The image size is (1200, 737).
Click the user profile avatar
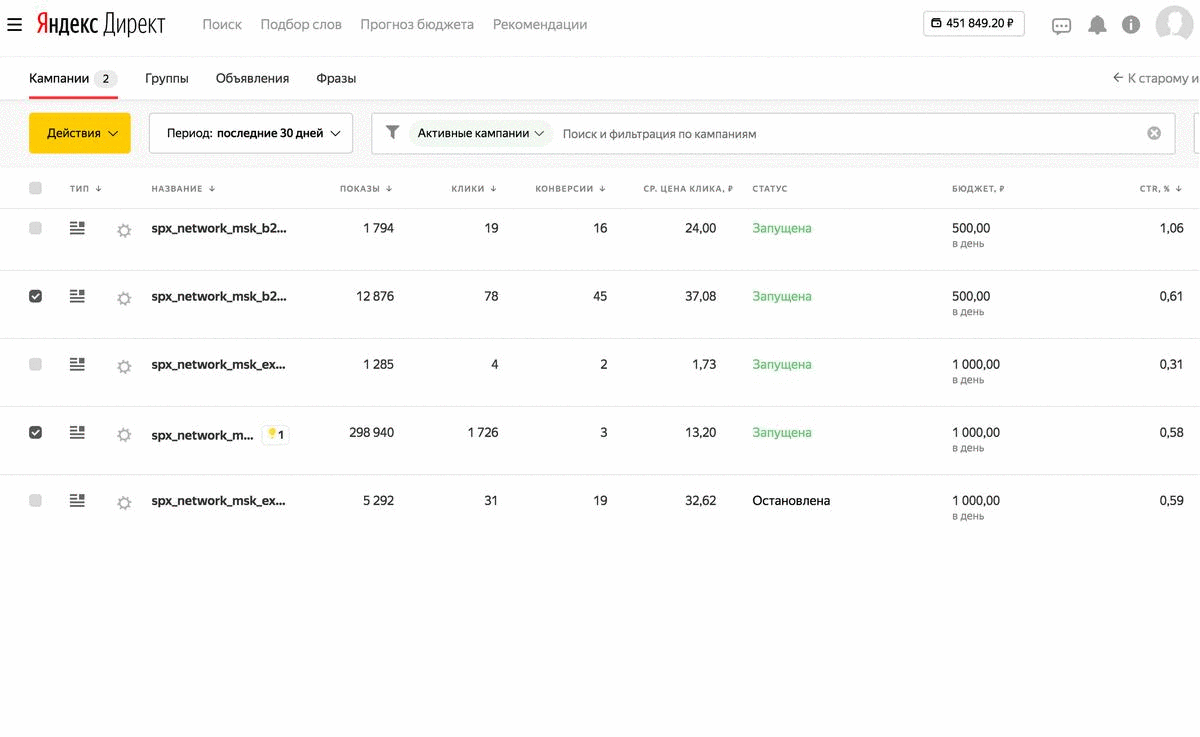[1174, 24]
